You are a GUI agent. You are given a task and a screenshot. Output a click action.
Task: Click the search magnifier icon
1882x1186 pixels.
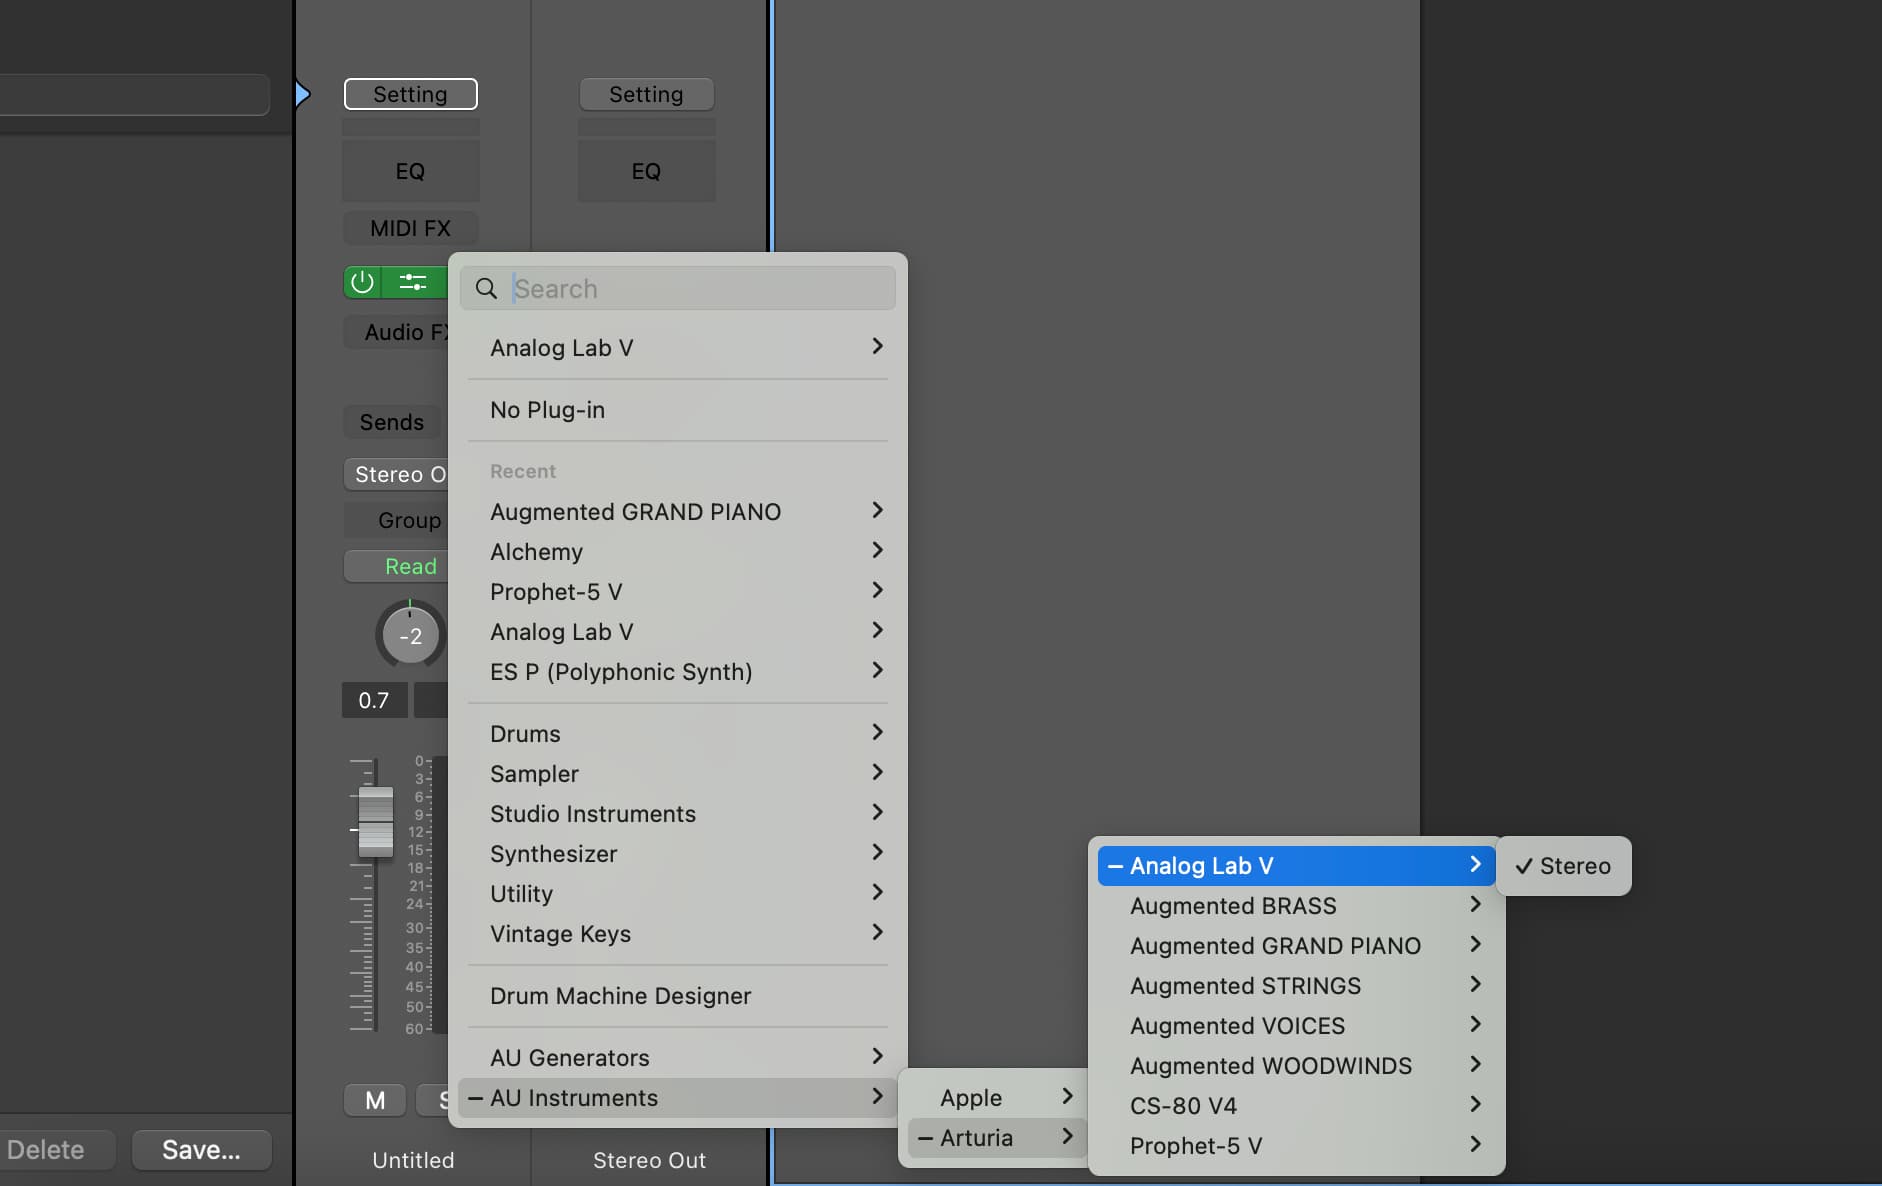pyautogui.click(x=486, y=289)
